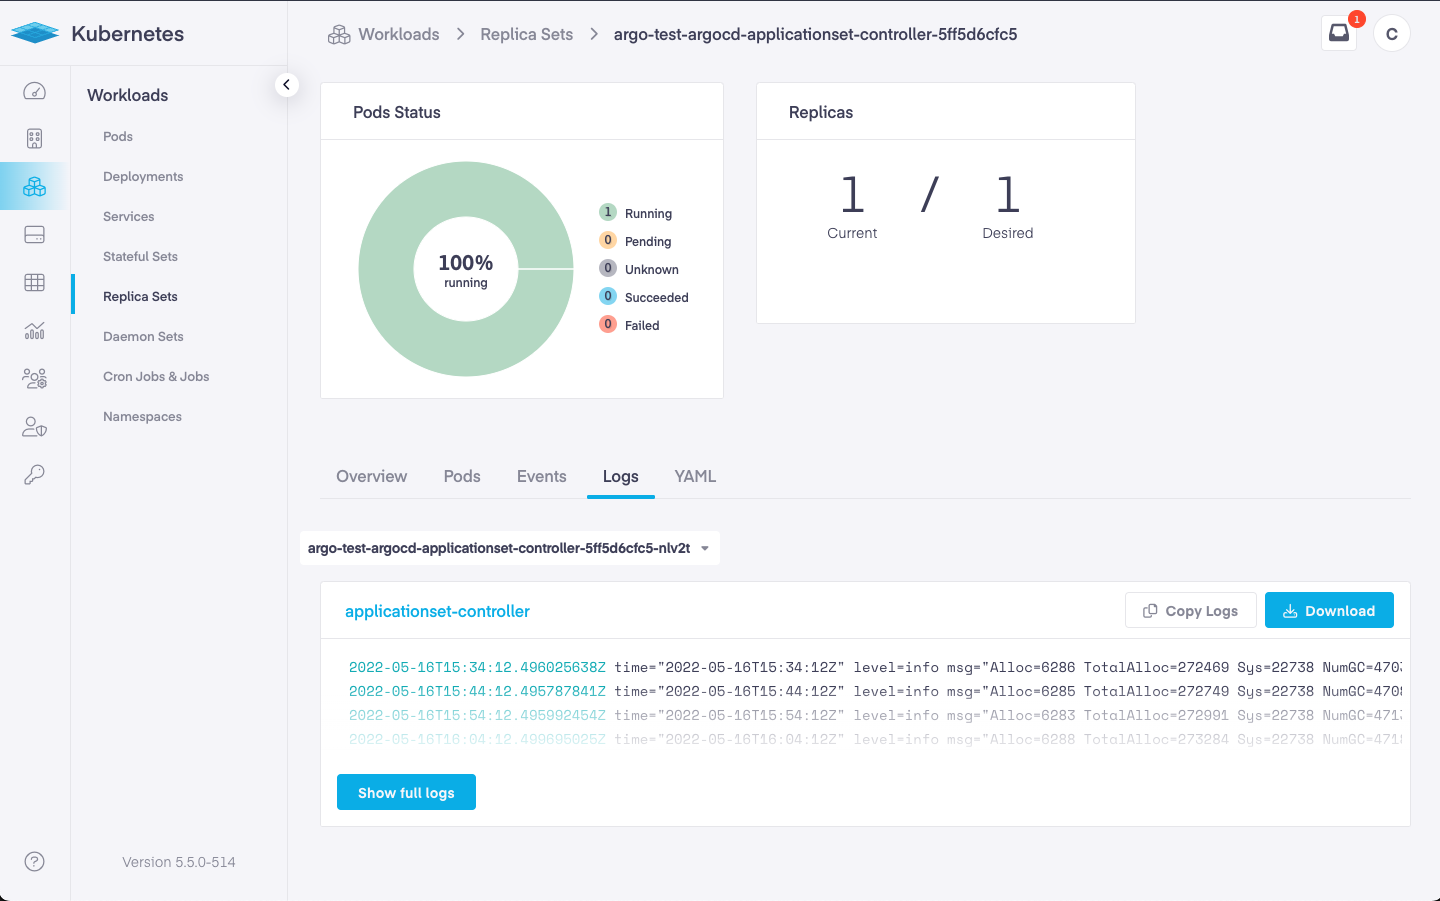Toggle the Failed status legend item
1440x901 pixels.
point(641,325)
